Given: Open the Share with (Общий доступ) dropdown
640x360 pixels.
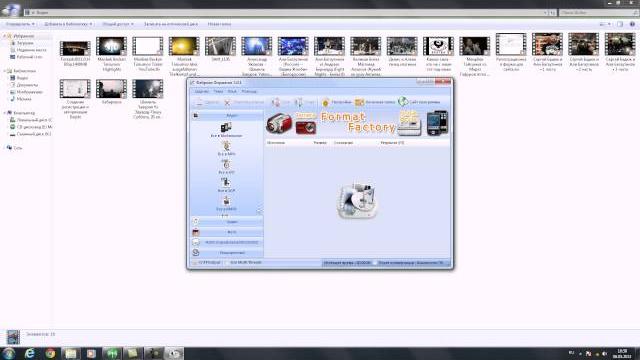Looking at the screenshot, I should (x=118, y=24).
